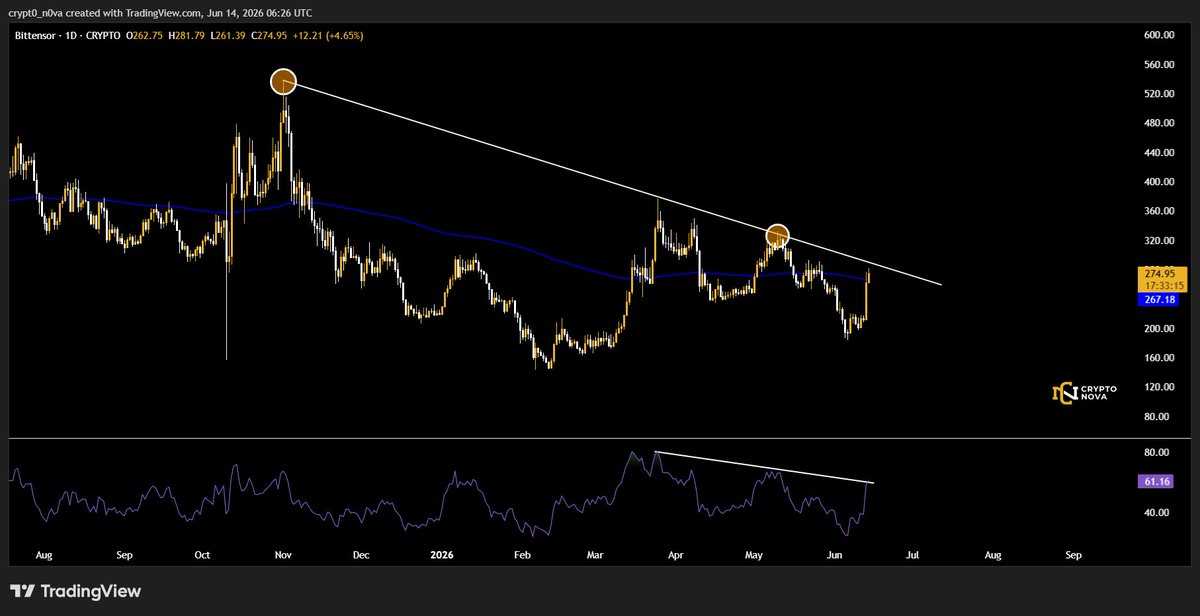The width and height of the screenshot is (1200, 616).
Task: Click the 120.00 price axis label
Action: click(1158, 387)
